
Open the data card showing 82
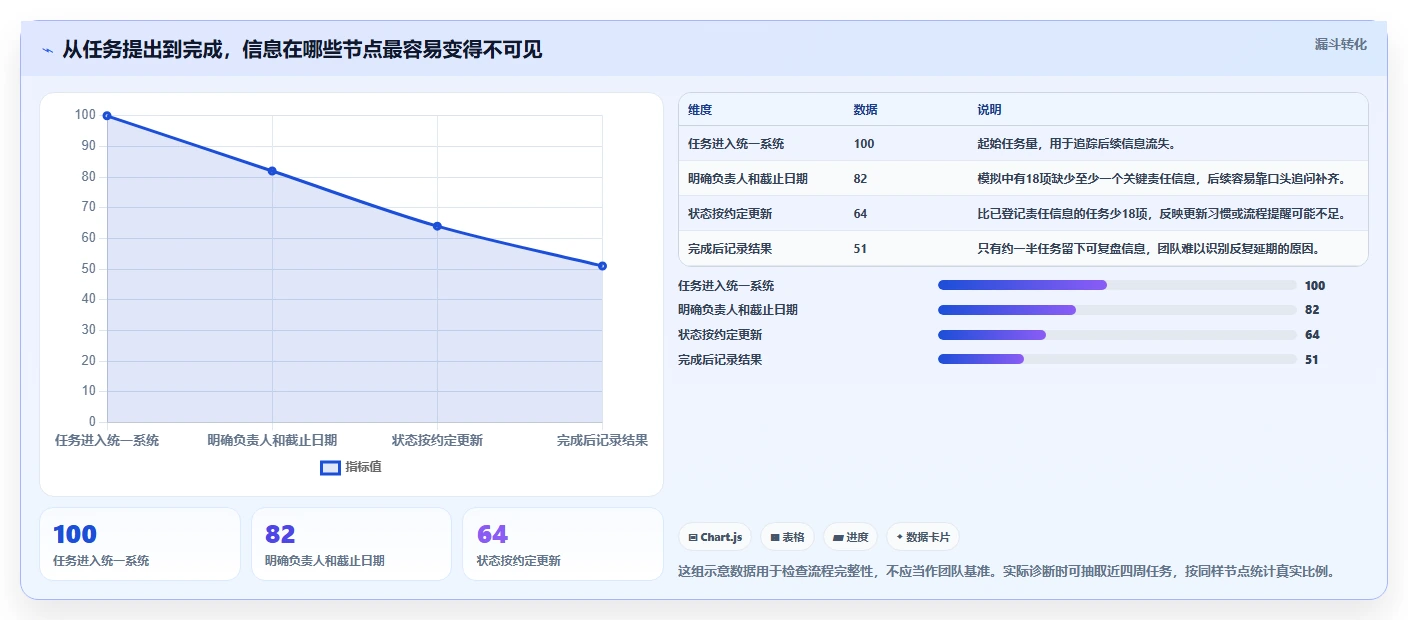[352, 544]
